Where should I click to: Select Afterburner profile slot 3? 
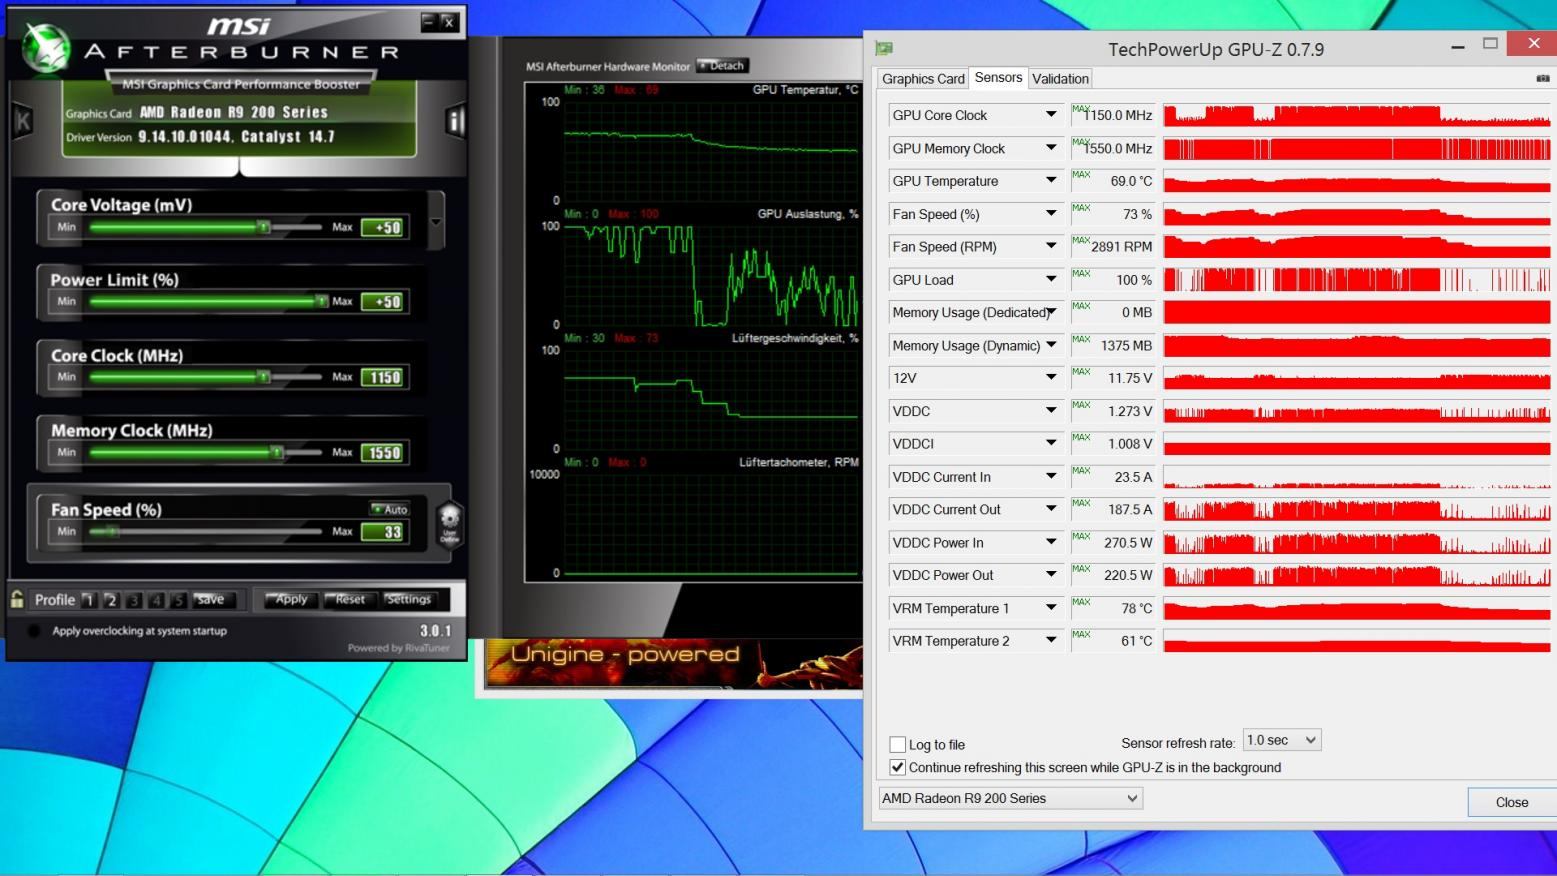pos(133,600)
